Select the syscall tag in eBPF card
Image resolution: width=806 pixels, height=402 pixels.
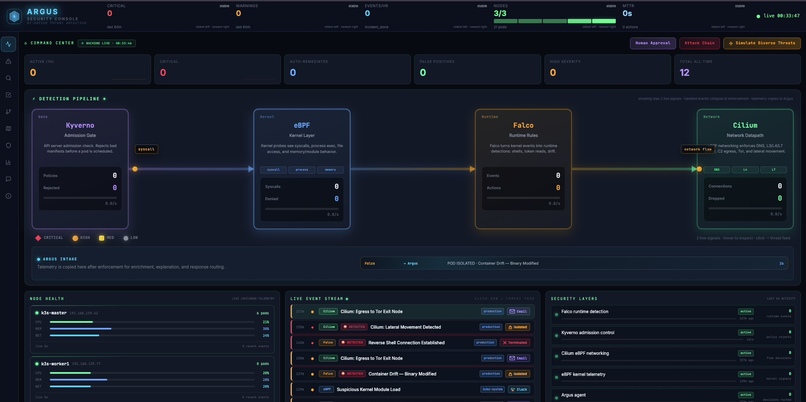(x=273, y=170)
